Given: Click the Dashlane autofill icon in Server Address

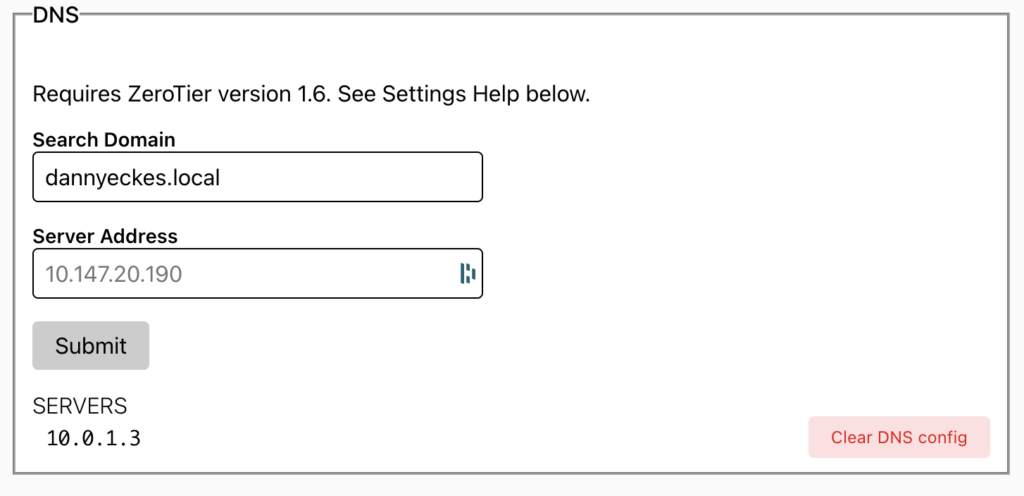Looking at the screenshot, I should tap(467, 274).
